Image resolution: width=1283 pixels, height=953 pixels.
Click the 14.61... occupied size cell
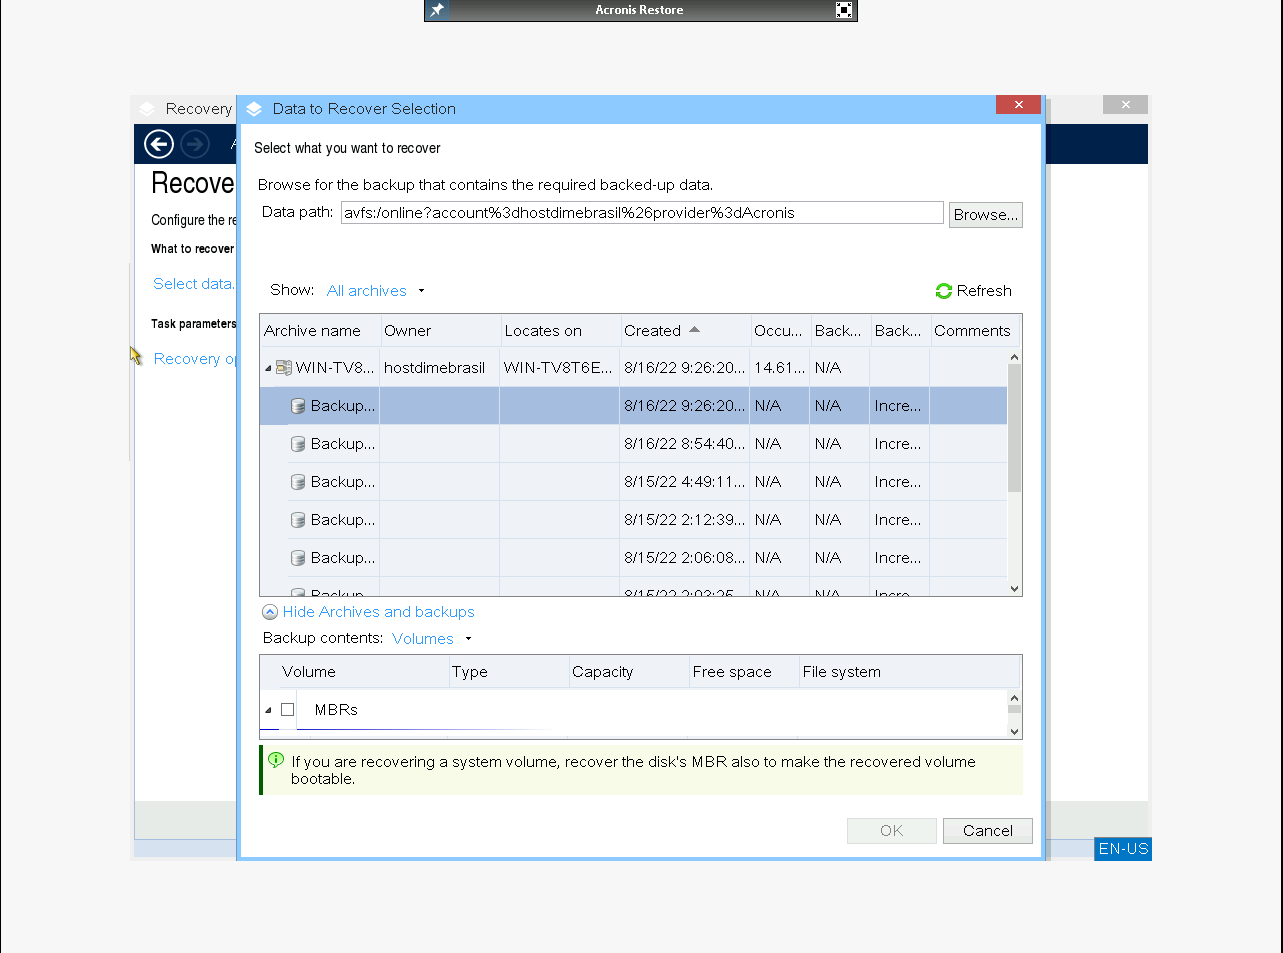(780, 368)
